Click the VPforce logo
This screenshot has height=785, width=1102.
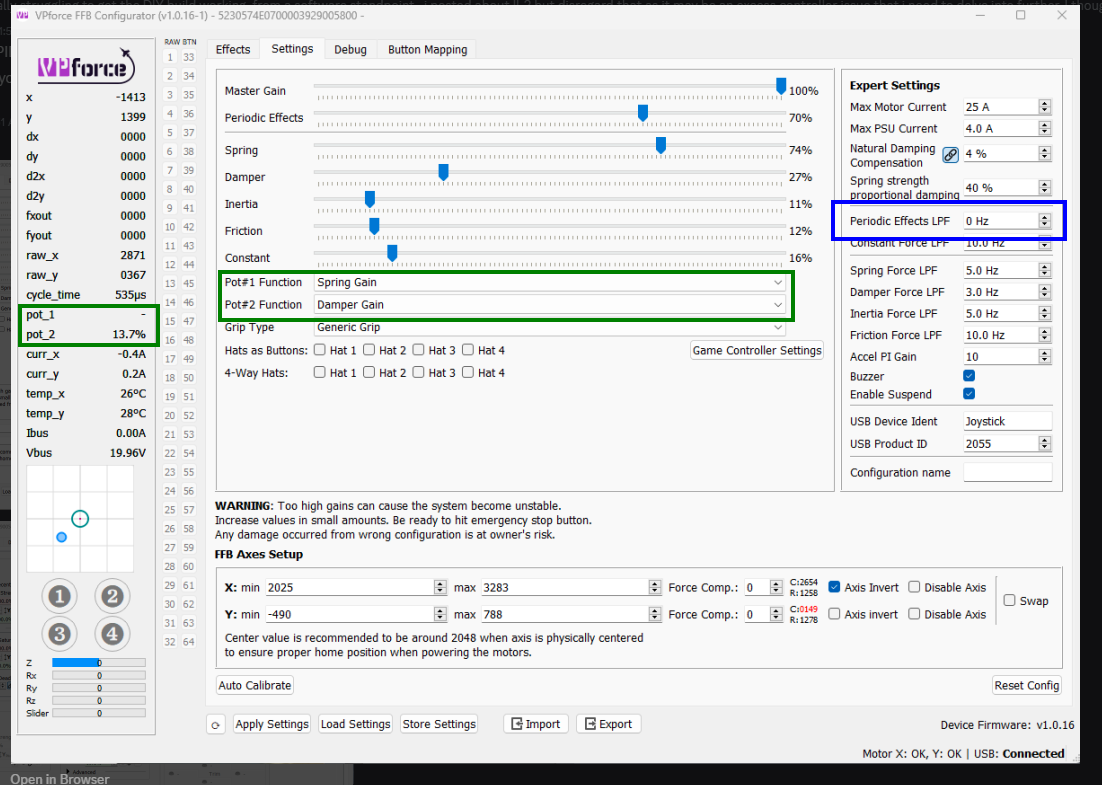86,67
